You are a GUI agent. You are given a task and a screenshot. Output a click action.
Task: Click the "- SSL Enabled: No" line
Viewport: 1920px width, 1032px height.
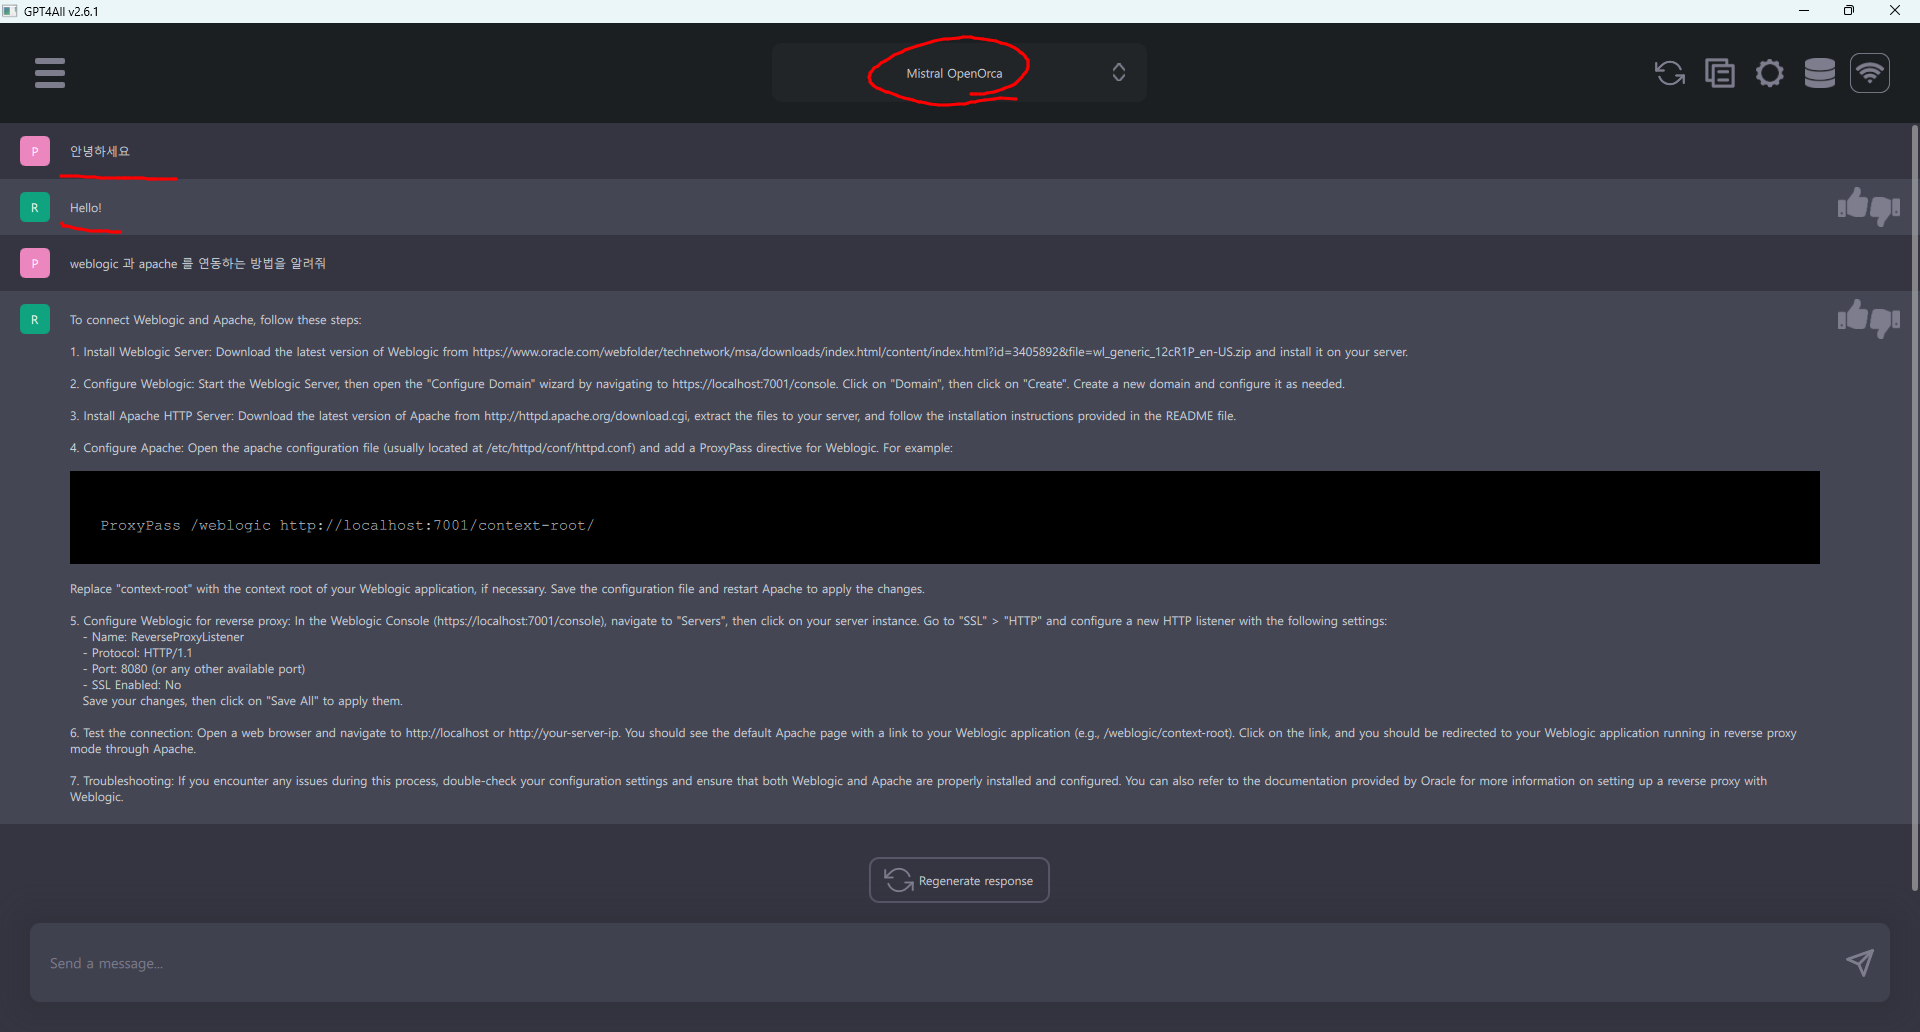click(132, 685)
